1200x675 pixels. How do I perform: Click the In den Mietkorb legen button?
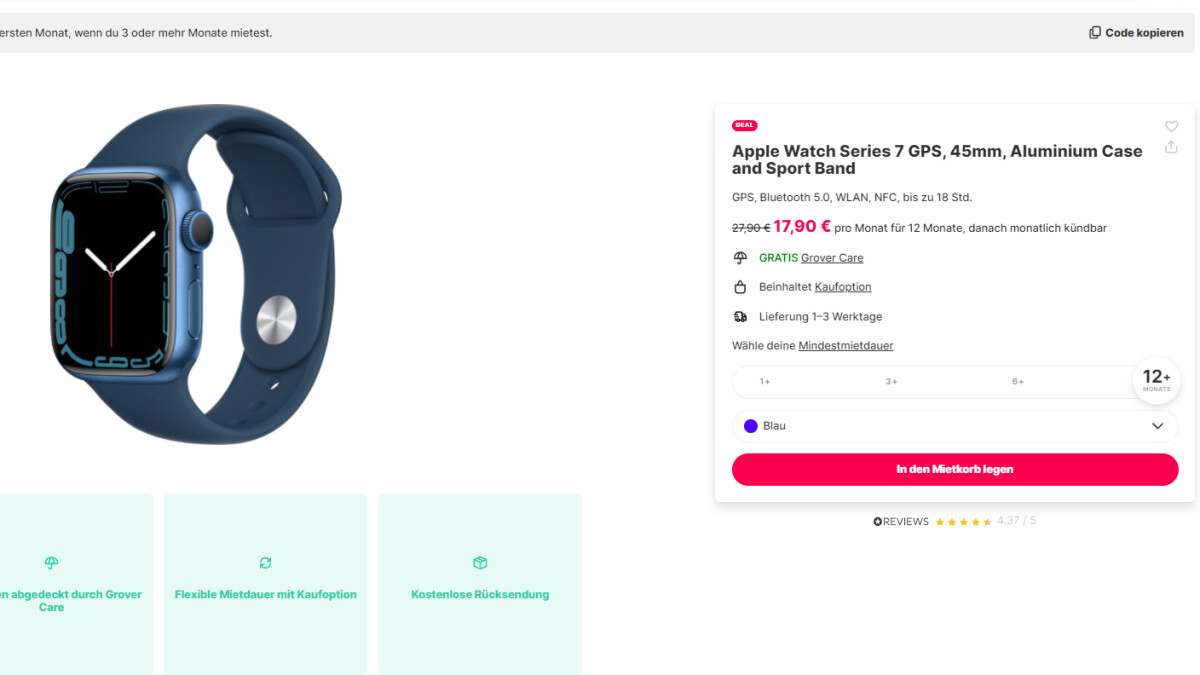tap(954, 469)
